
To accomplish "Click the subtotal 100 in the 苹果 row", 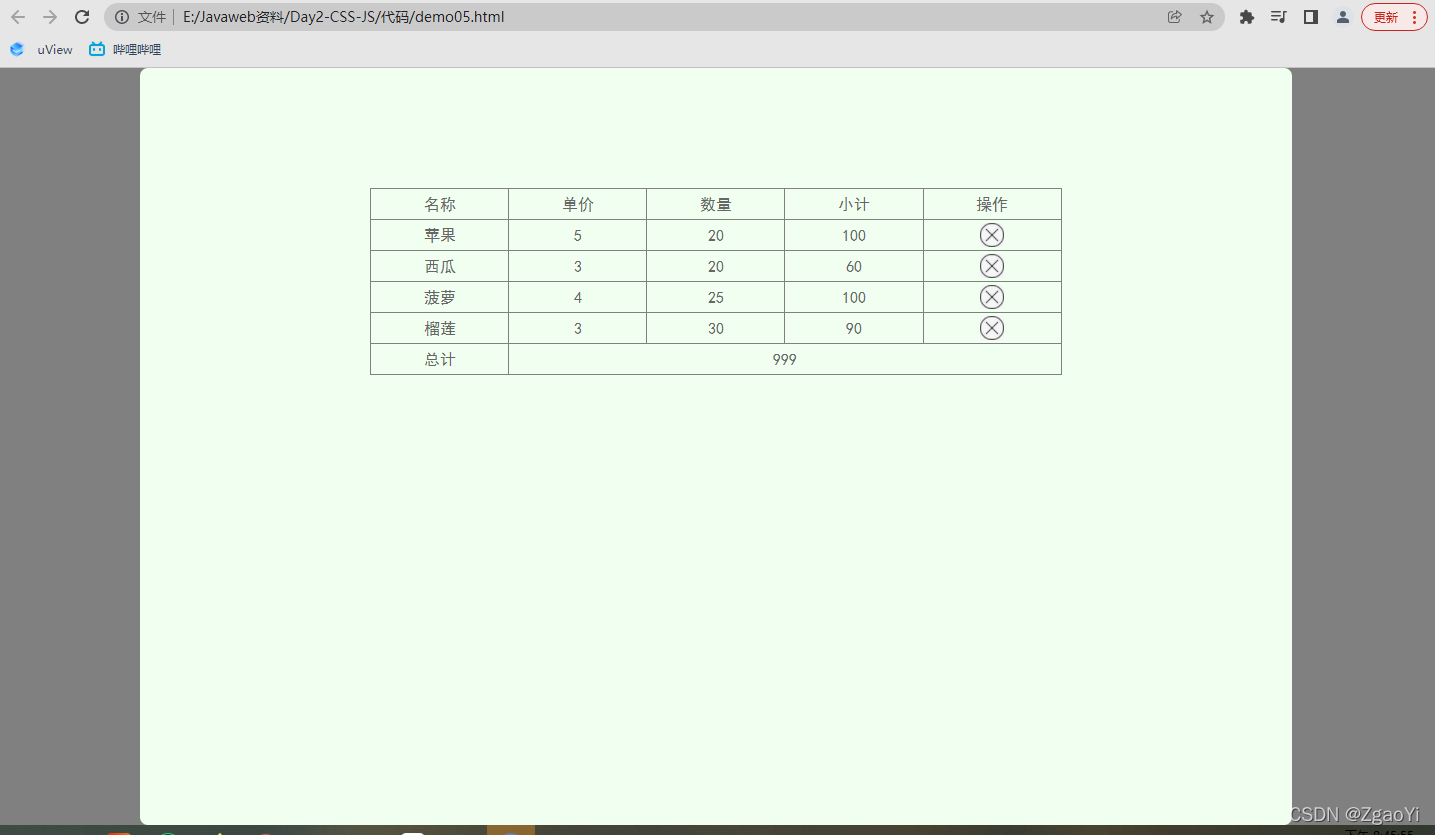I will (x=853, y=235).
